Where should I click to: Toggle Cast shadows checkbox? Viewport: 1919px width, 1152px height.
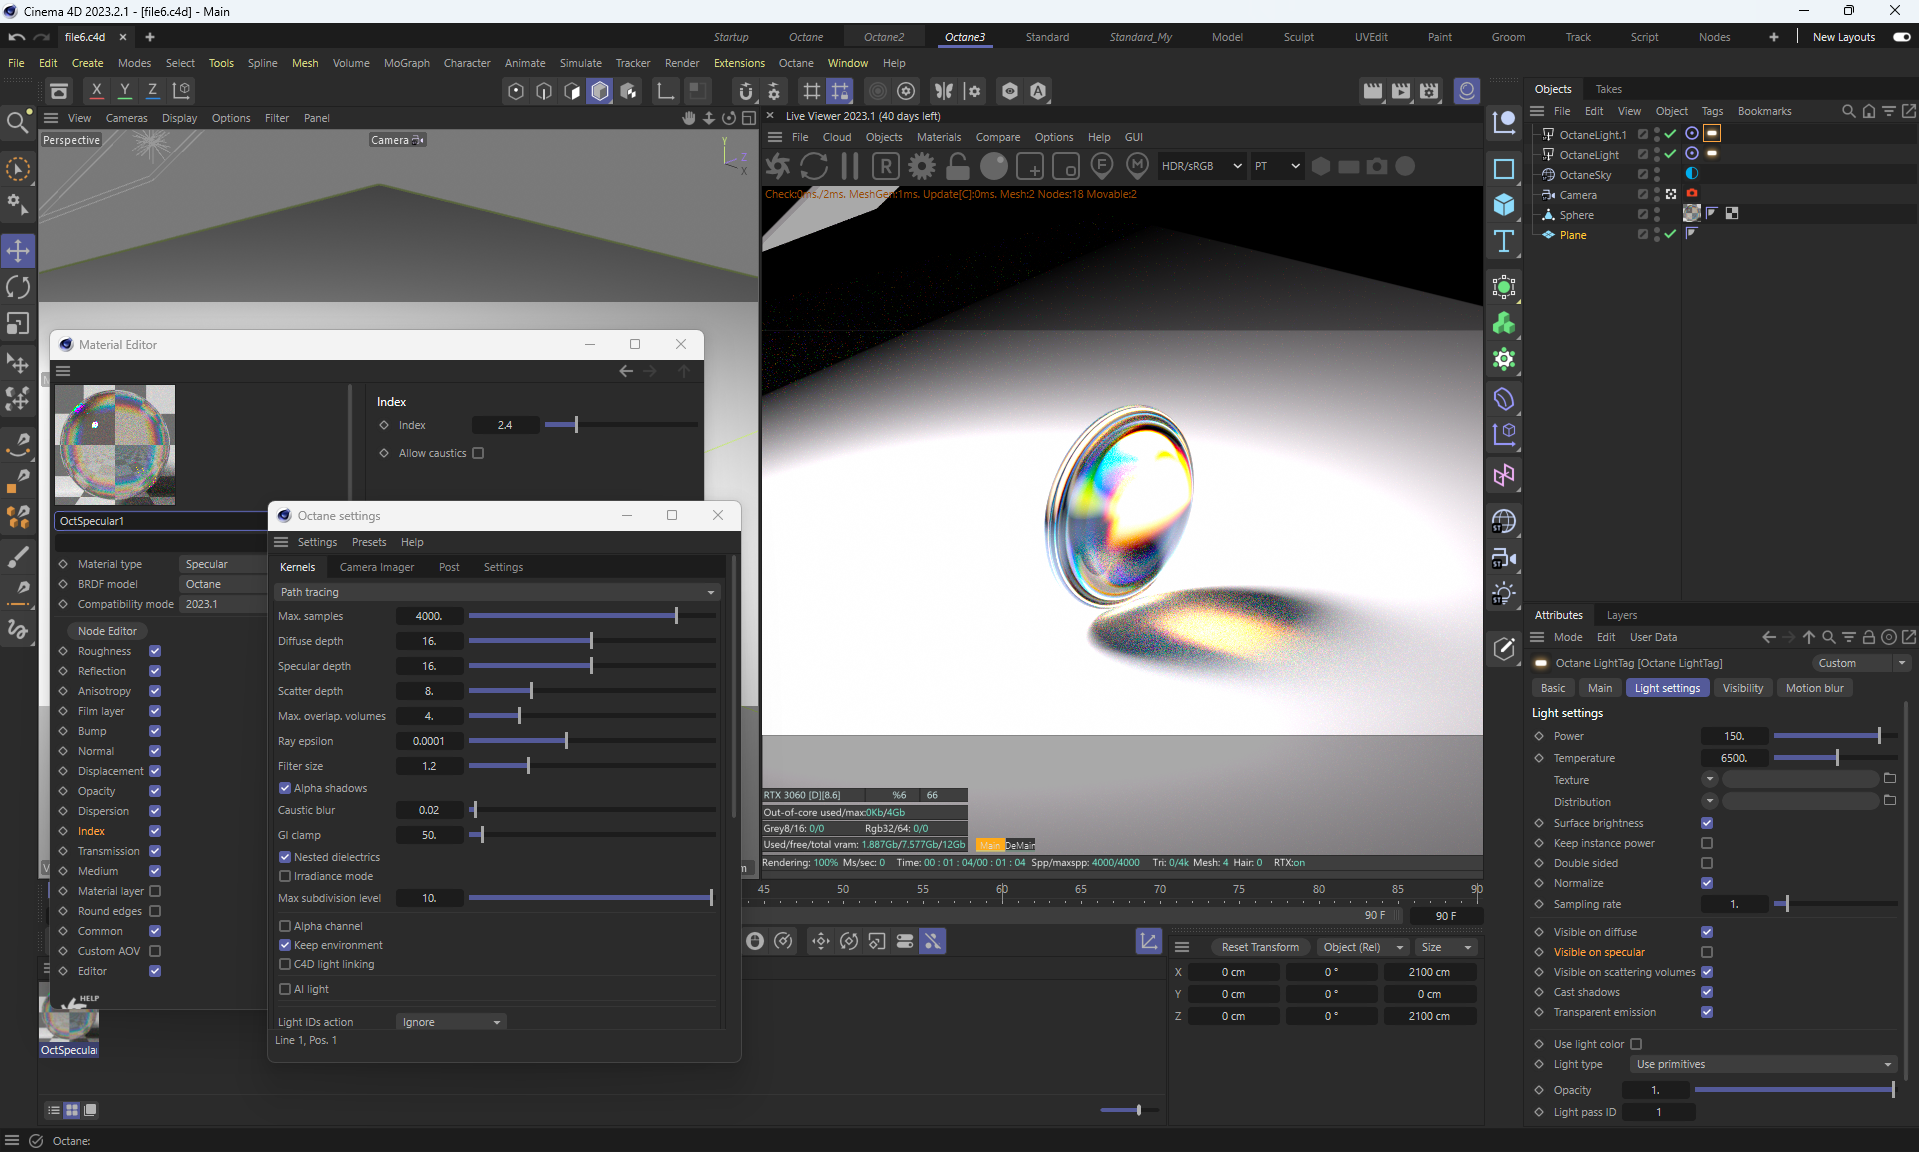point(1707,992)
